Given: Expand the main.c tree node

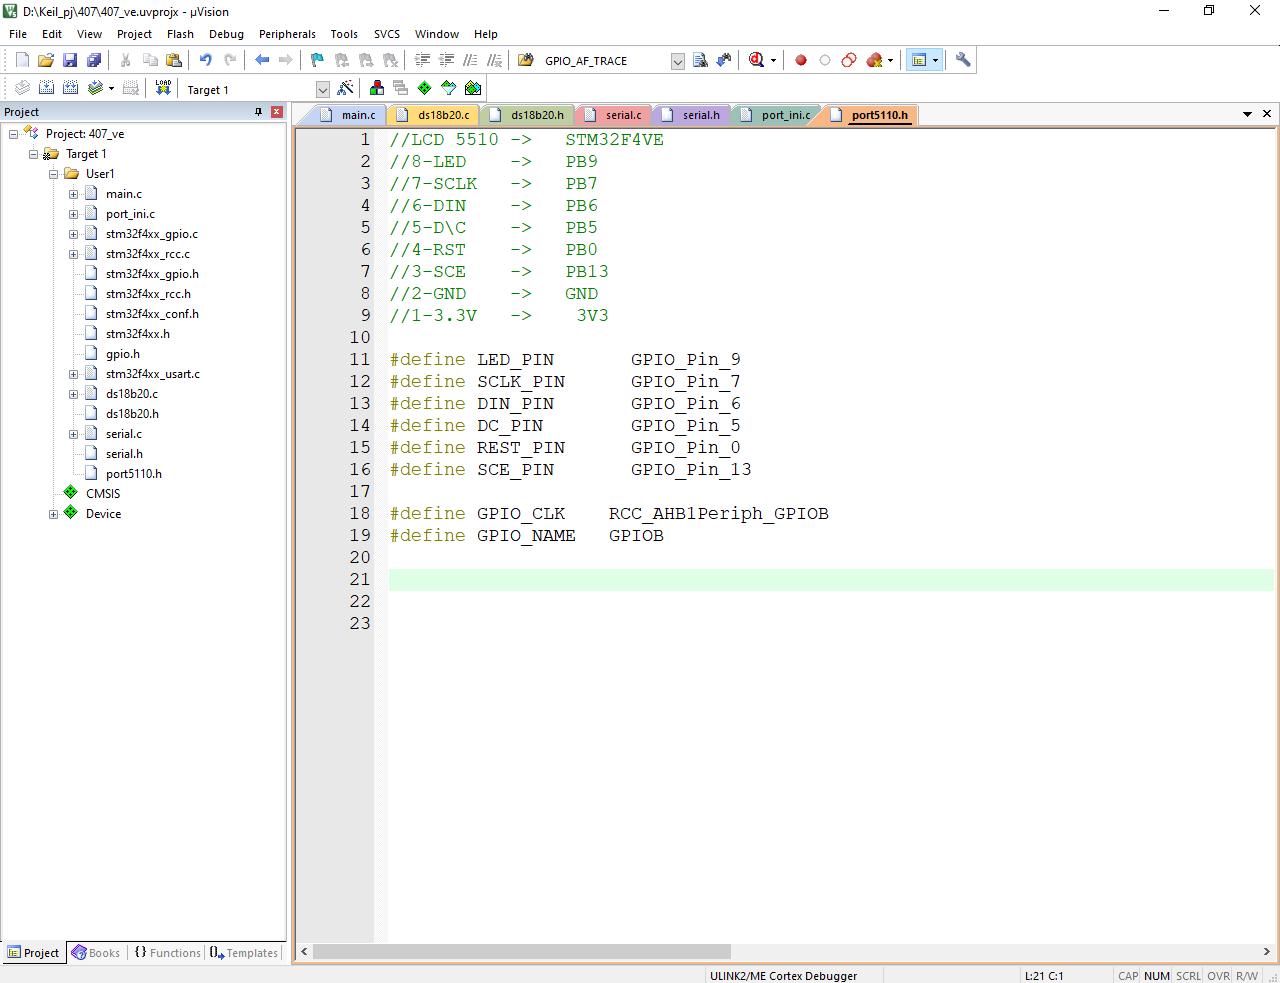Looking at the screenshot, I should pyautogui.click(x=73, y=194).
